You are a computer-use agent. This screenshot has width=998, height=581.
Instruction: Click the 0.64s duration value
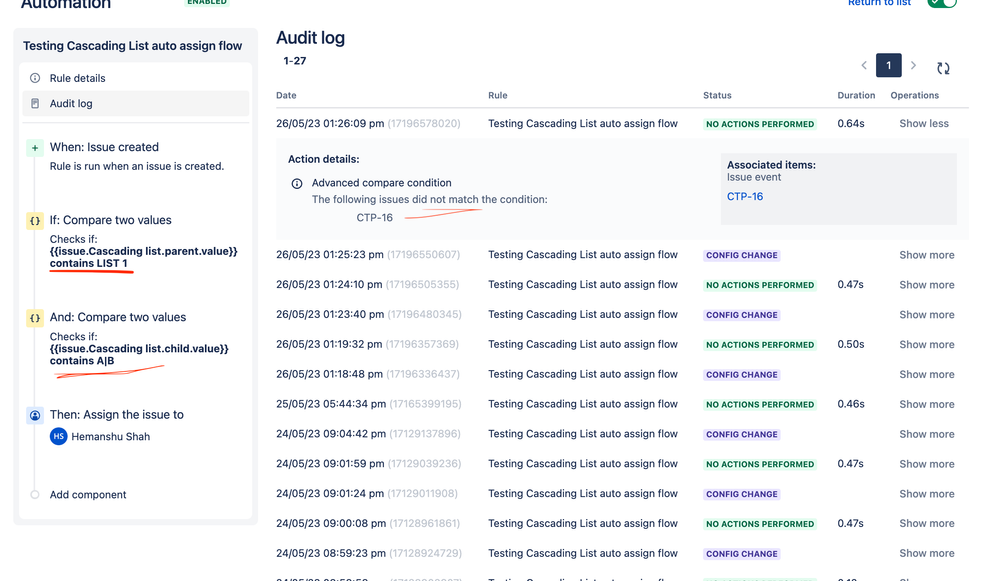pyautogui.click(x=851, y=123)
